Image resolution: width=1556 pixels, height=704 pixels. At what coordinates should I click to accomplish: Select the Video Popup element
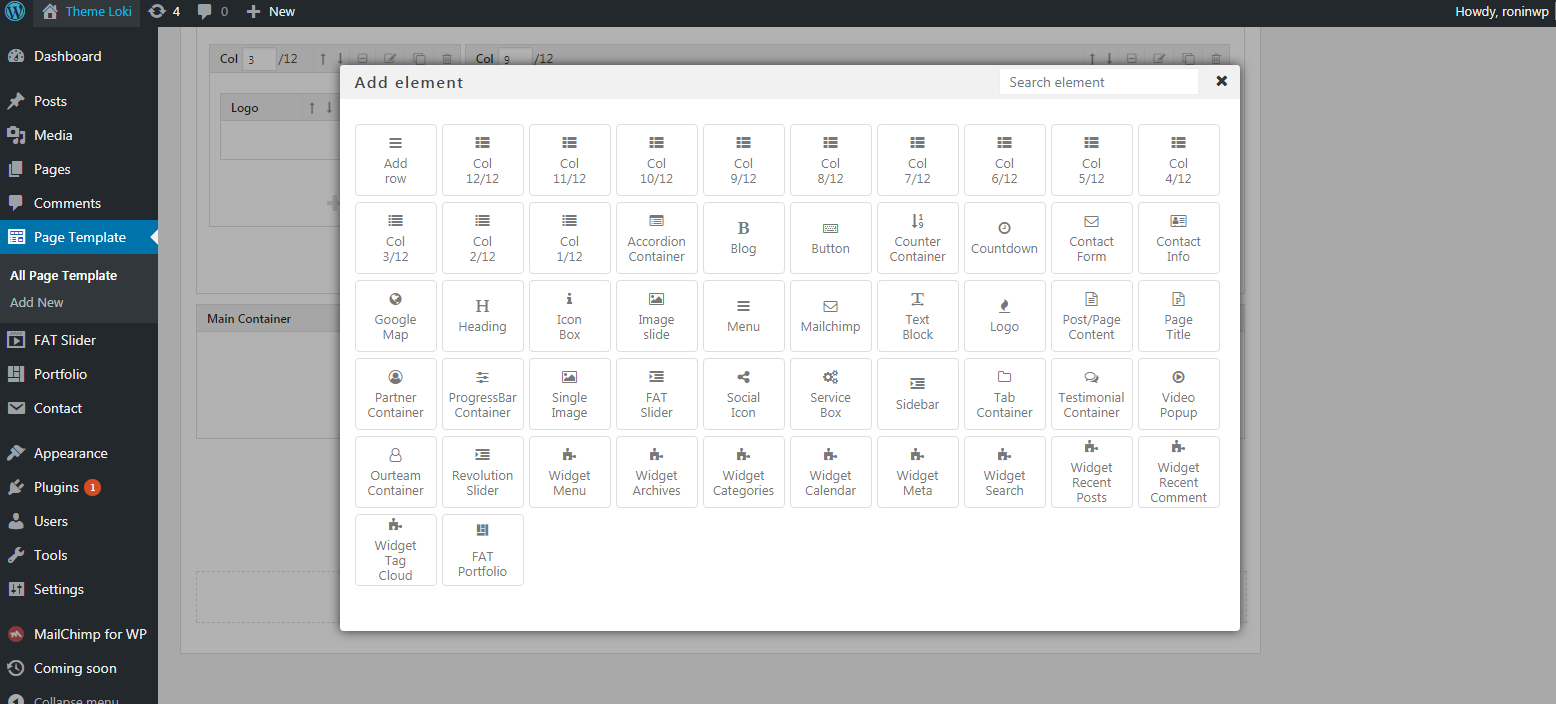[1179, 394]
